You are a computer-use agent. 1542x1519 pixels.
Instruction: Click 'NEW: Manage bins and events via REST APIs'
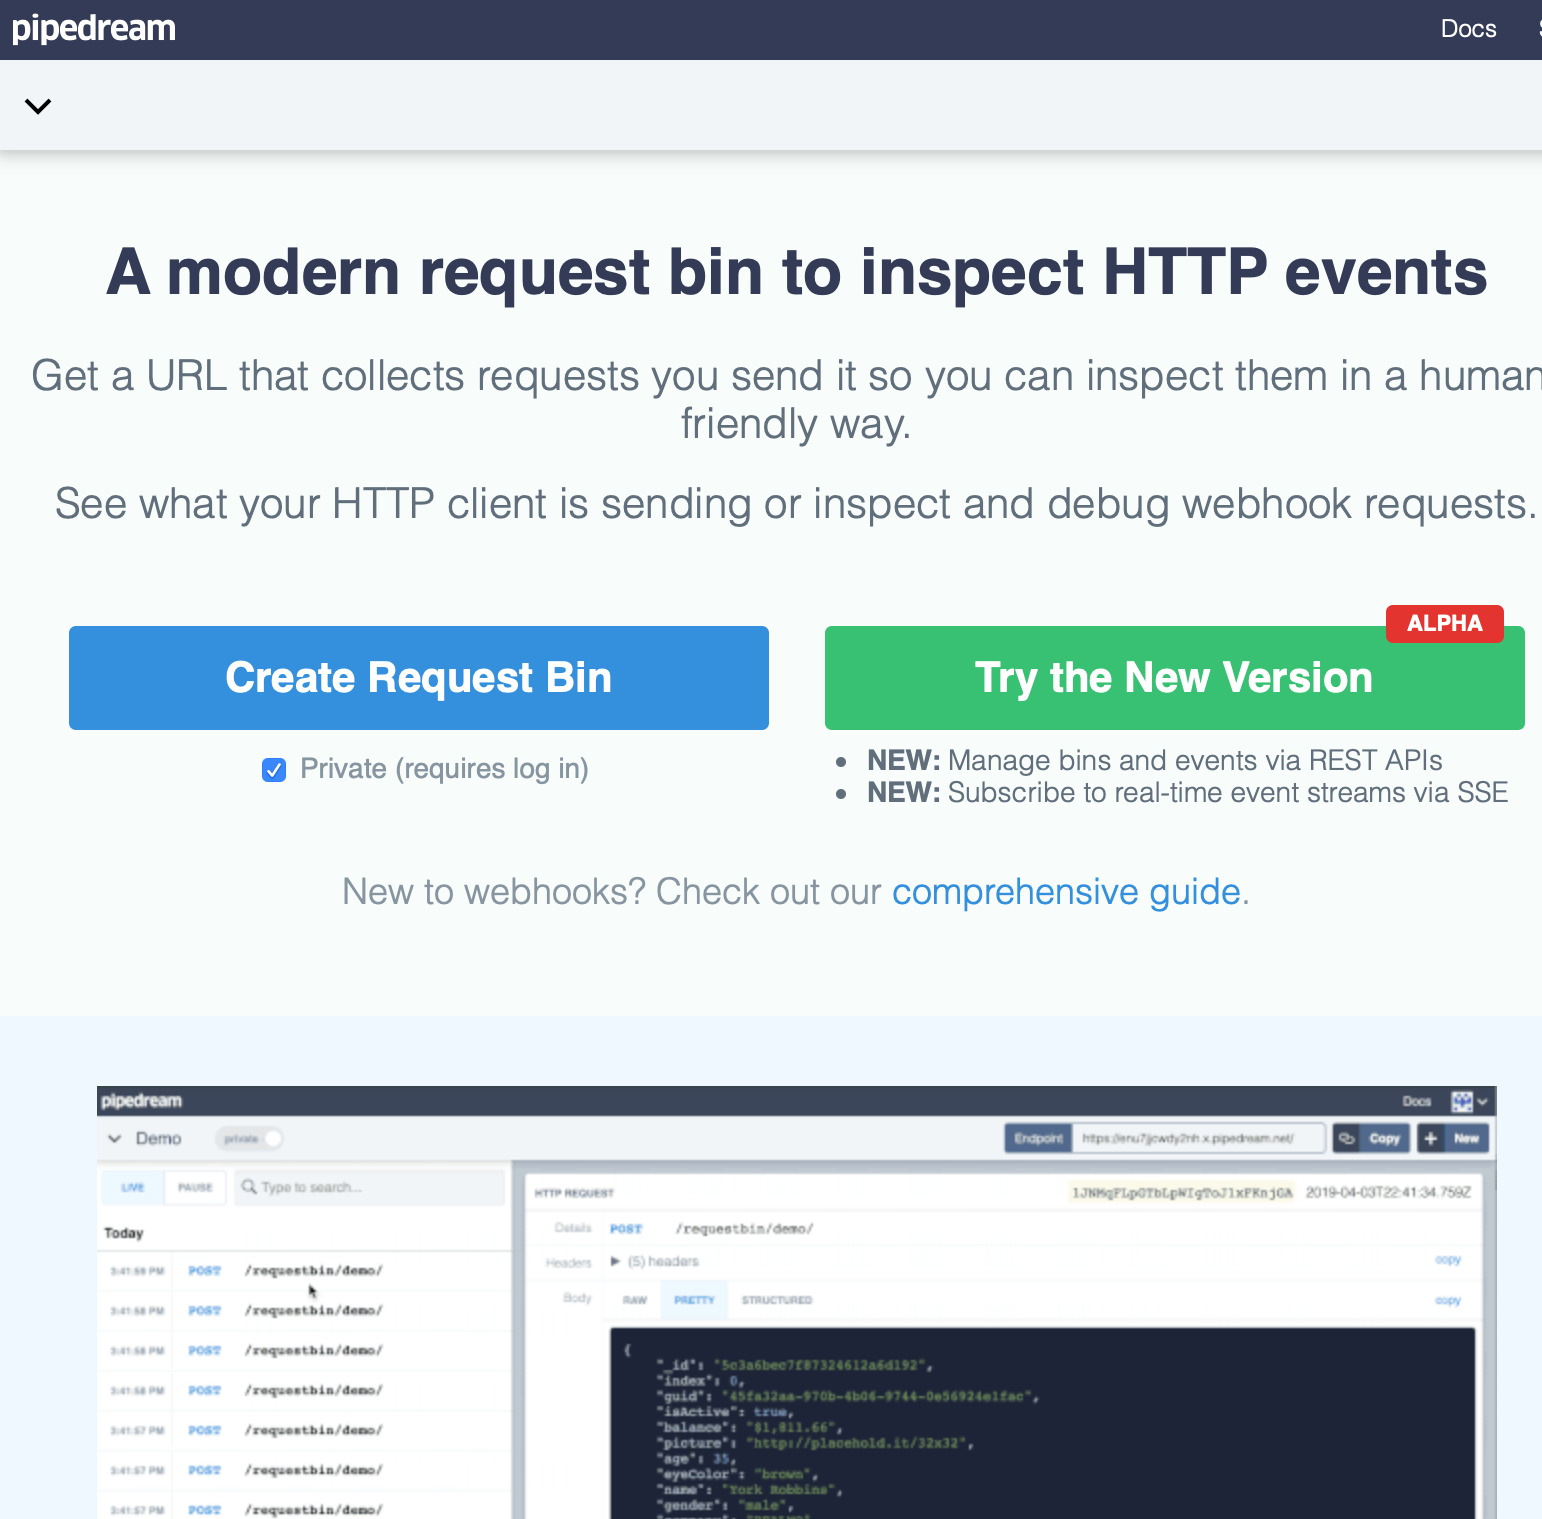(1154, 760)
